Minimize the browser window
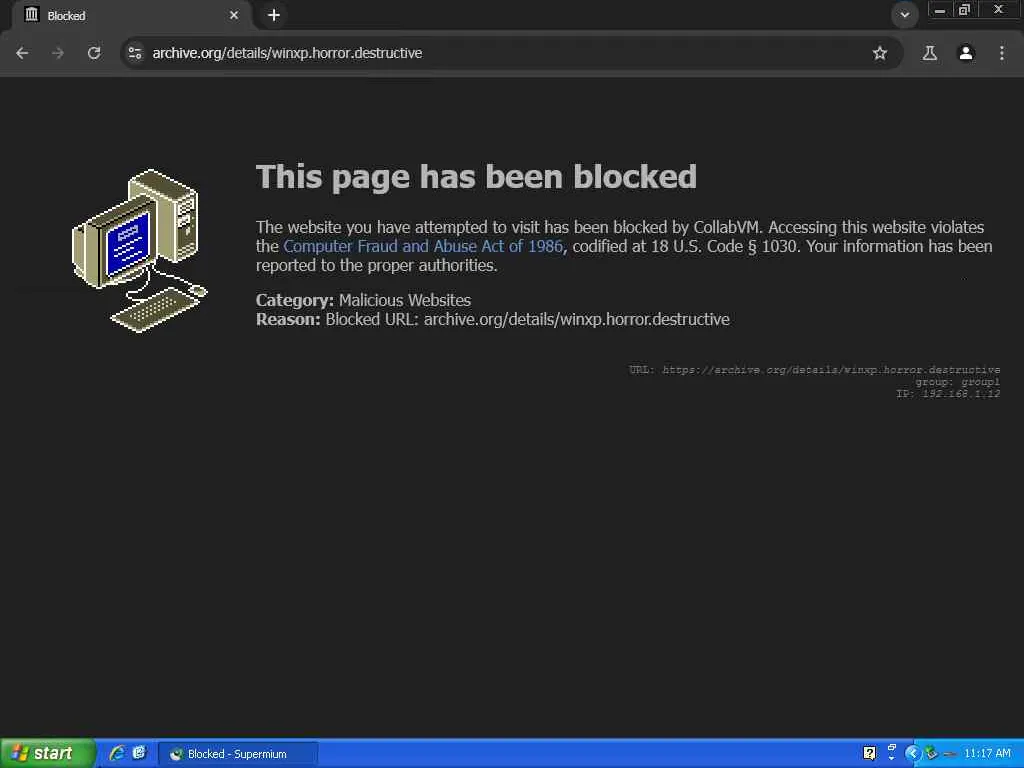1024x768 pixels. pos(940,10)
